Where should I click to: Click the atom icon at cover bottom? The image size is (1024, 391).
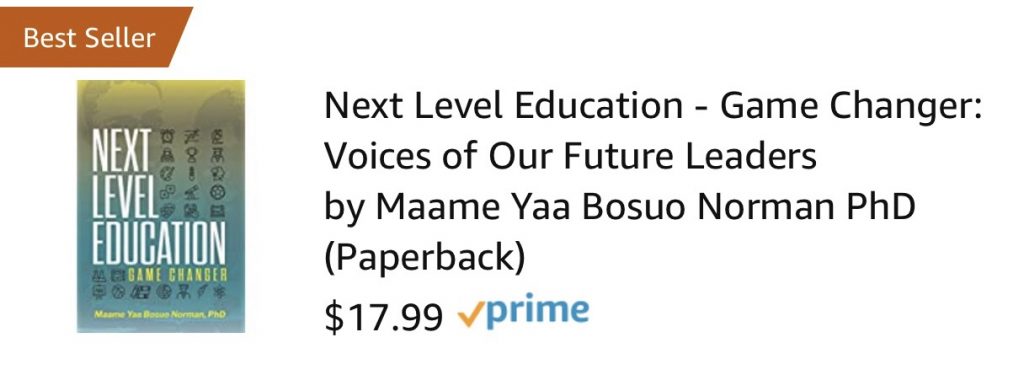219,292
